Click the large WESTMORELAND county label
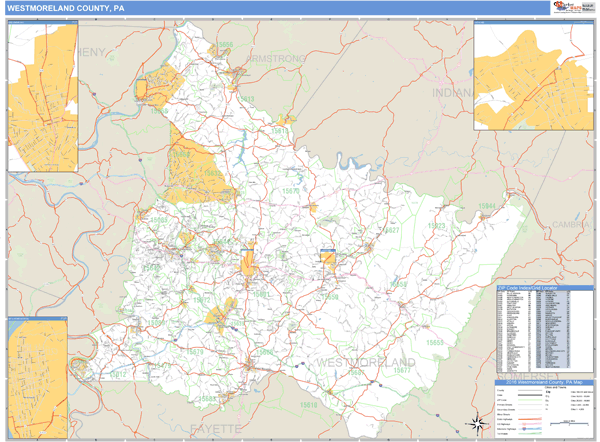The image size is (600, 442). (x=366, y=362)
